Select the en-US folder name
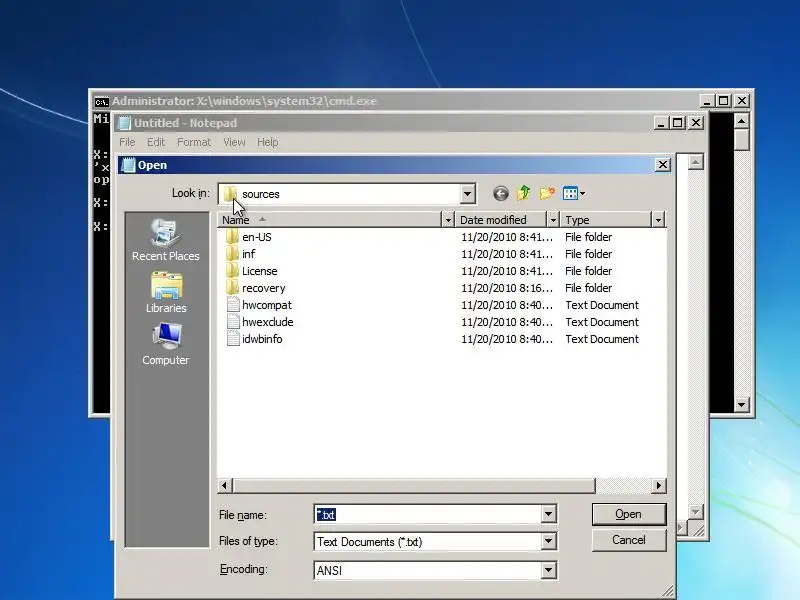This screenshot has height=600, width=800. (x=257, y=237)
